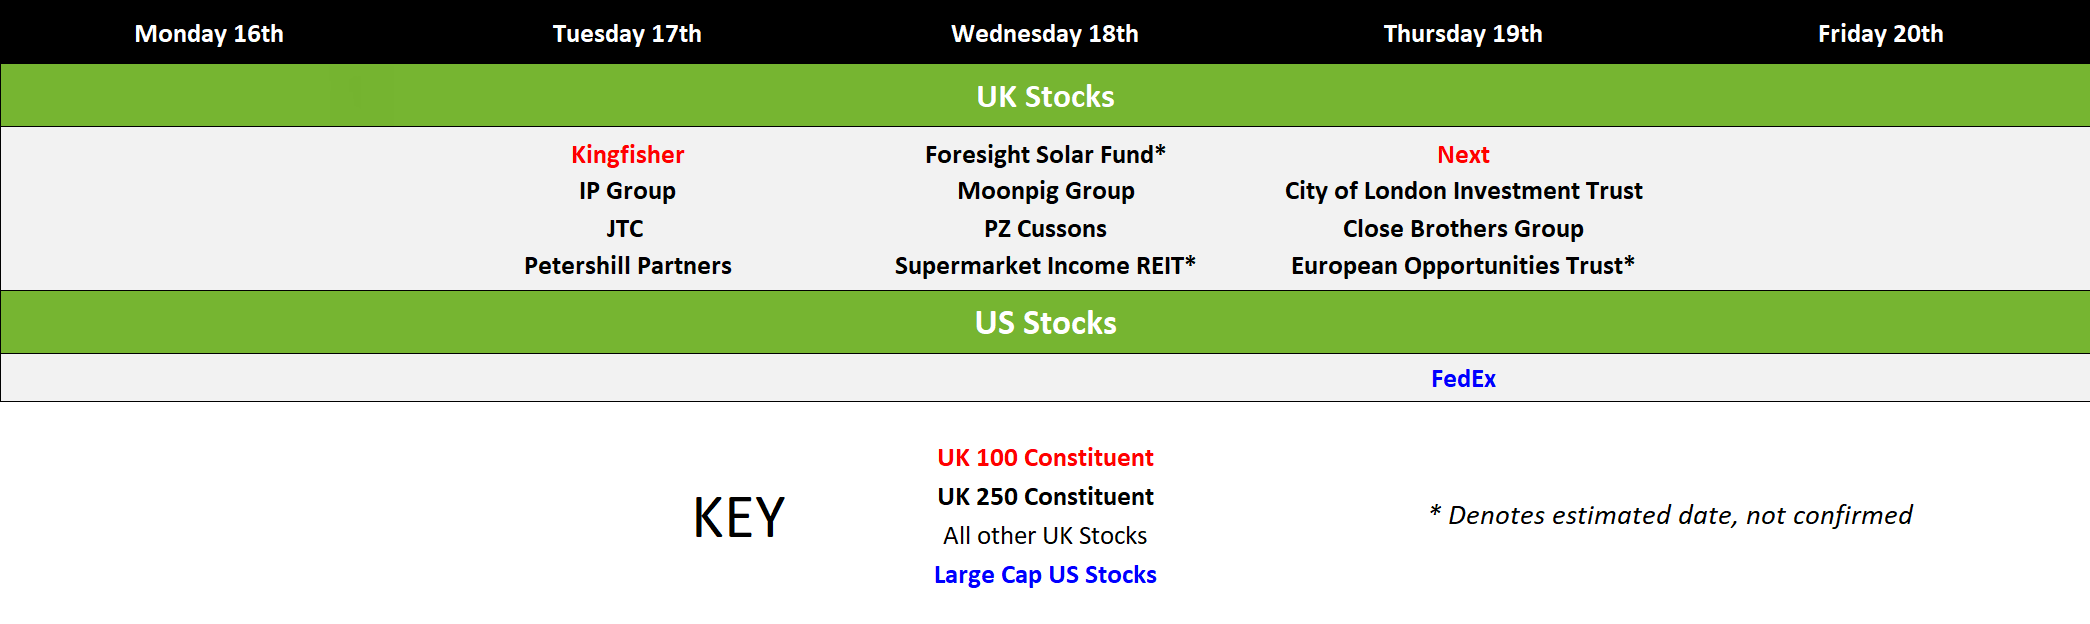Click Moonpig Group
The width and height of the screenshot is (2090, 624).
(x=1046, y=191)
